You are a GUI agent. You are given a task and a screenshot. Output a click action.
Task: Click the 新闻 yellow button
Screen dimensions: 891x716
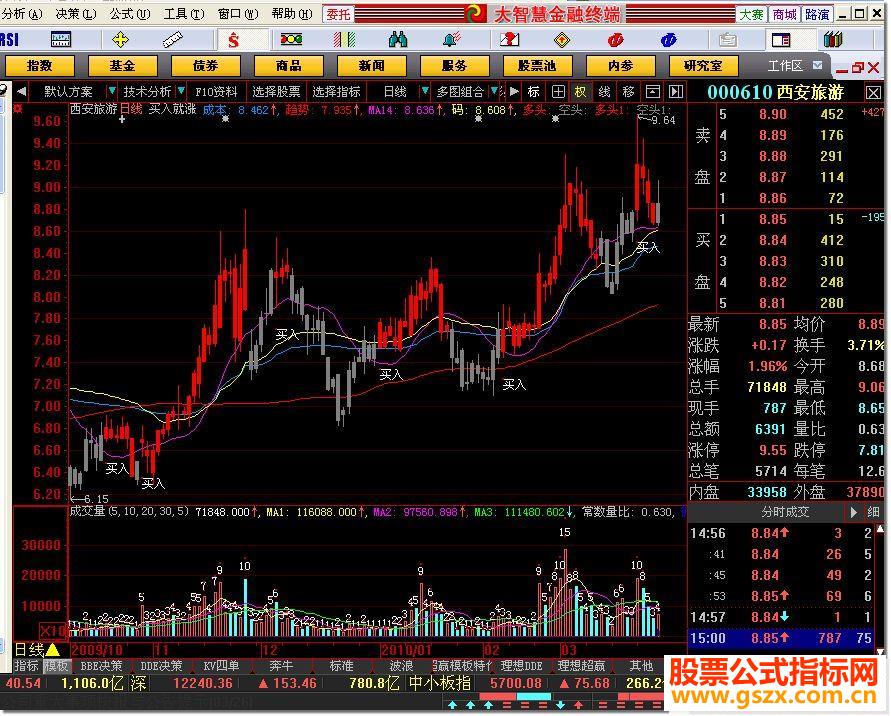click(x=371, y=66)
